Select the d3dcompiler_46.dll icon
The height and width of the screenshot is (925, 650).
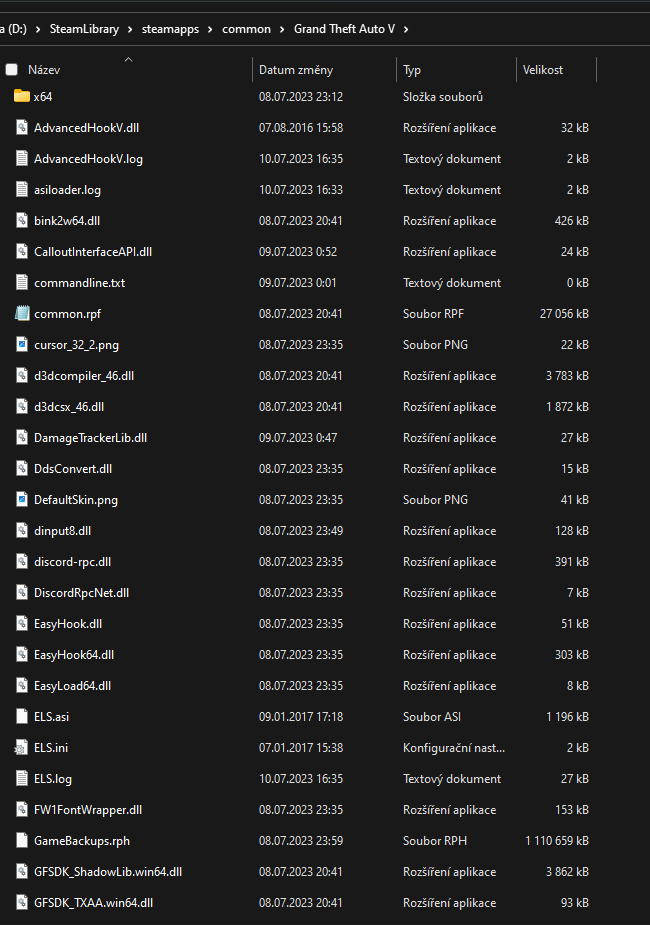[22, 375]
